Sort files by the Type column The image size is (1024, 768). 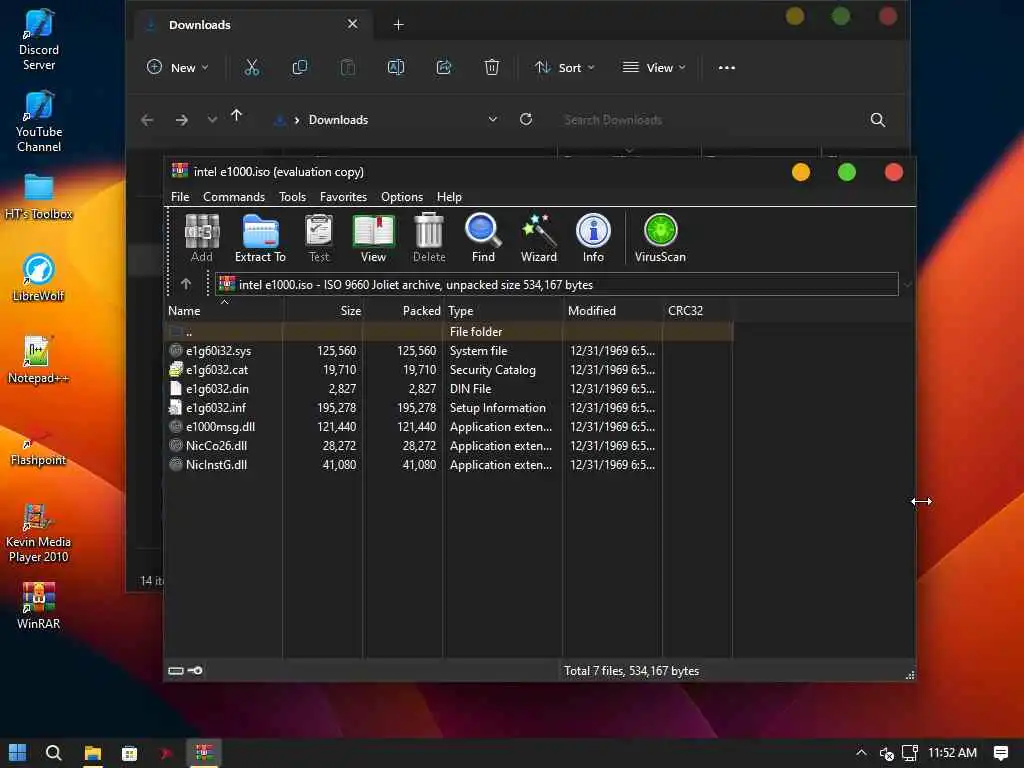coord(503,311)
